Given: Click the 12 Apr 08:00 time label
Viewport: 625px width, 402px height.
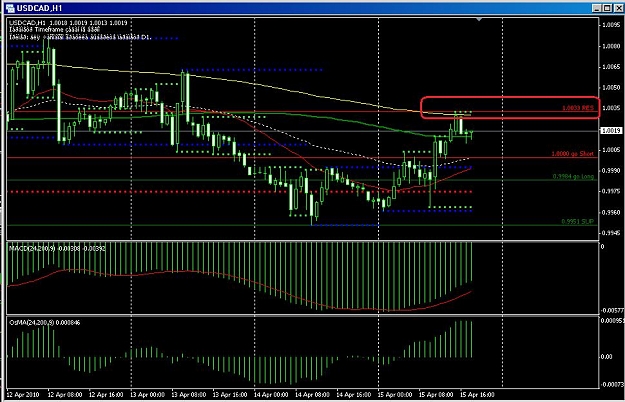Looking at the screenshot, I should [x=65, y=395].
